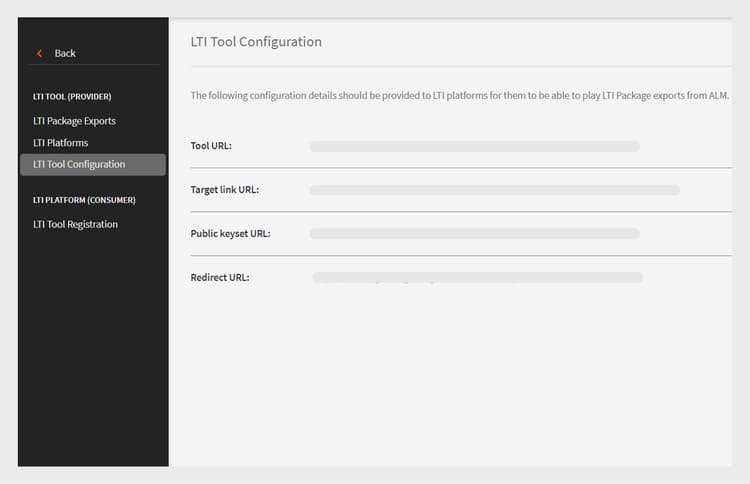Click the Tool URL label

coord(211,146)
